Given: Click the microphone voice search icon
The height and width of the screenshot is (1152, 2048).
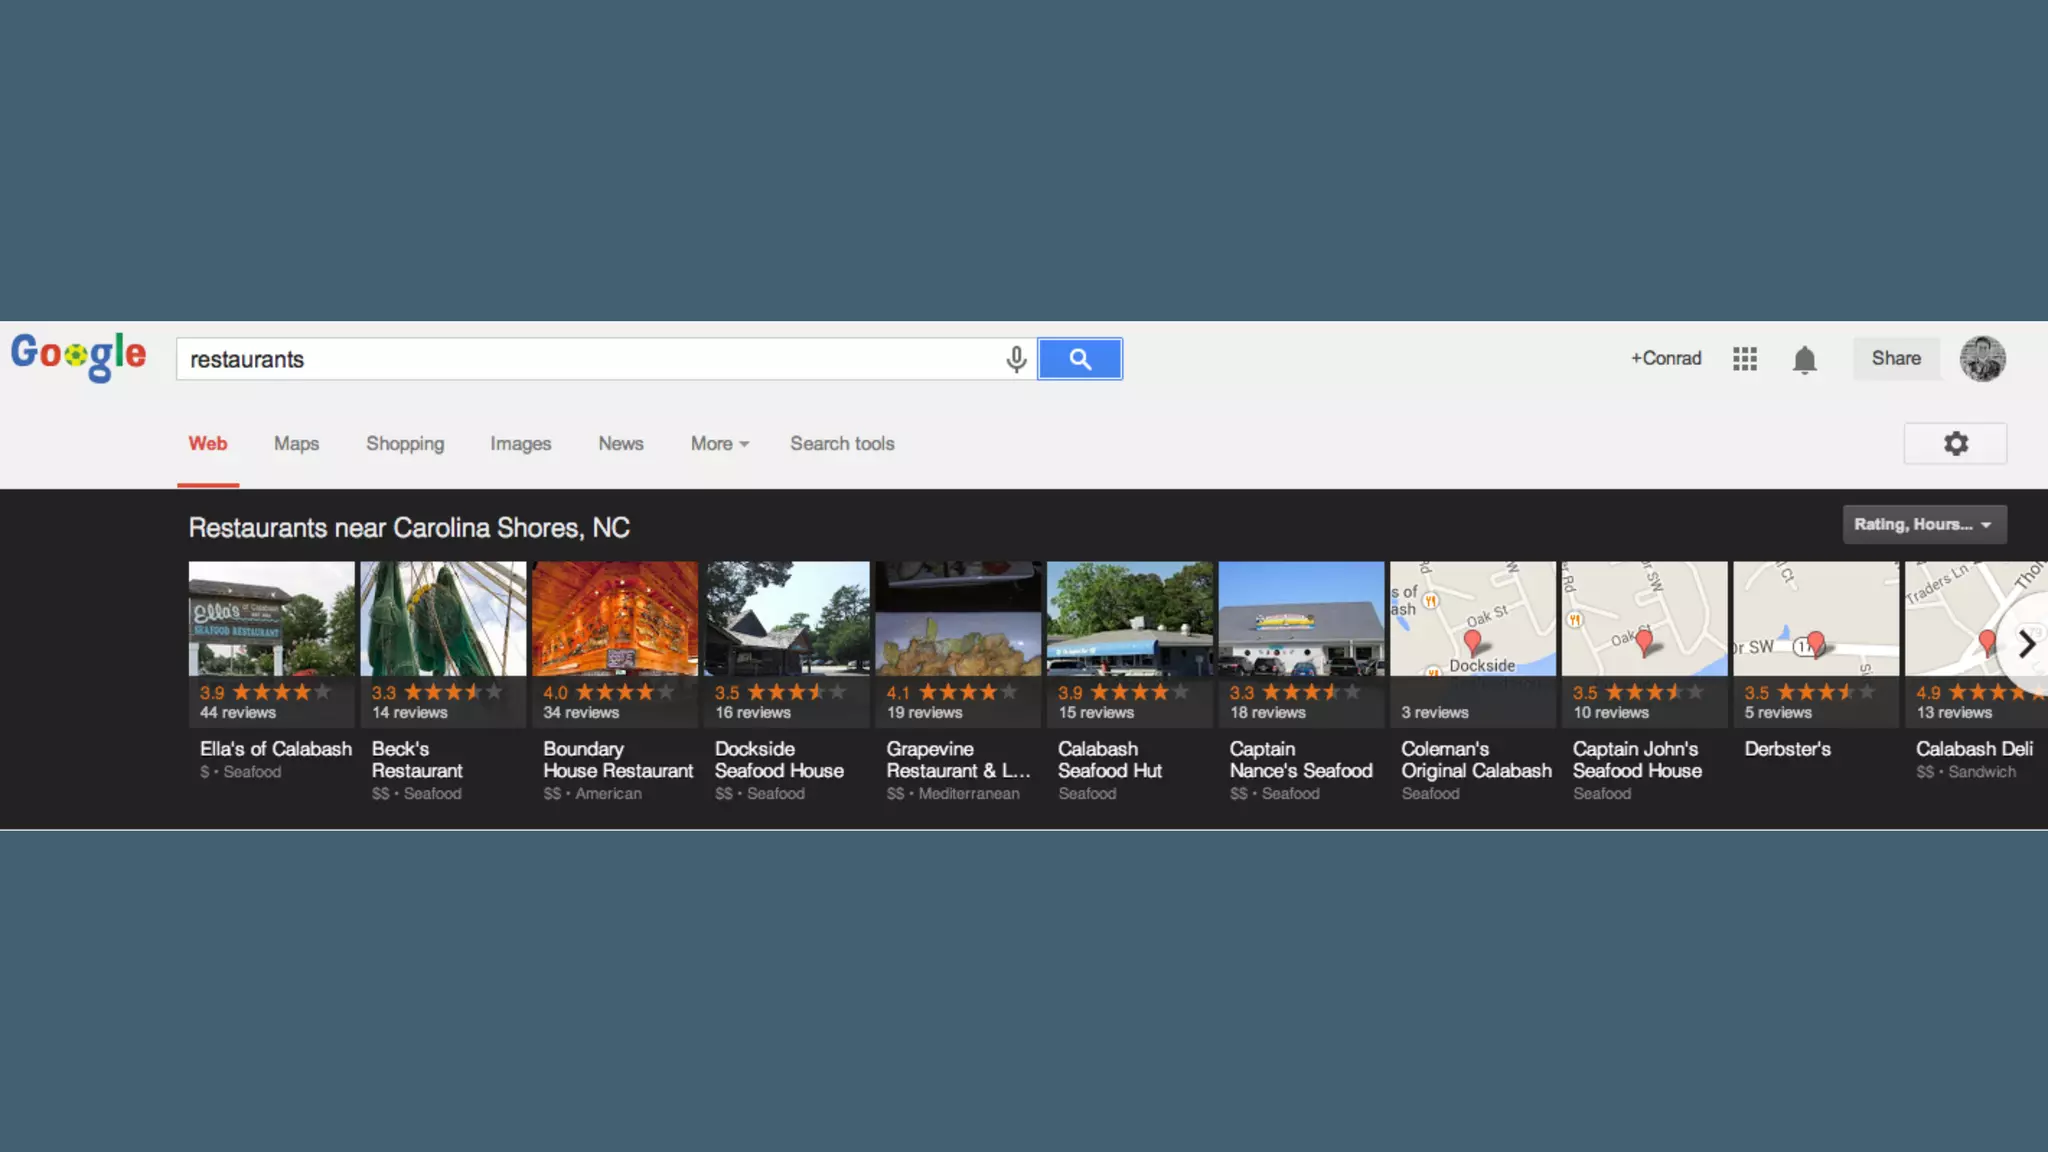Looking at the screenshot, I should (1016, 359).
